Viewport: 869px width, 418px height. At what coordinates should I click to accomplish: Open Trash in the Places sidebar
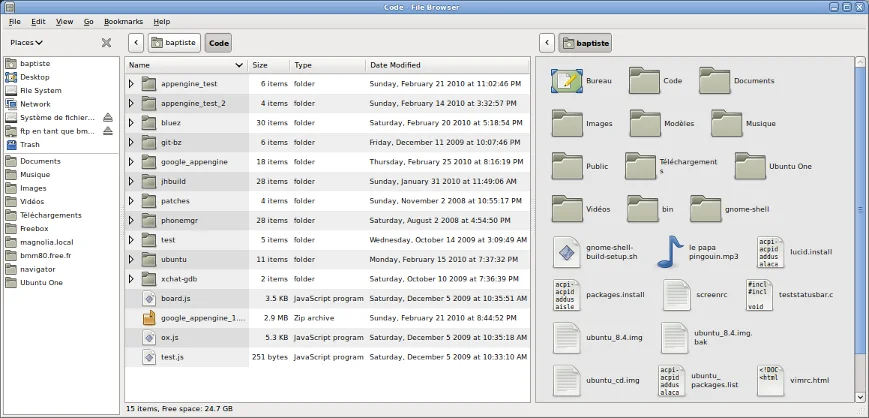pos(30,144)
